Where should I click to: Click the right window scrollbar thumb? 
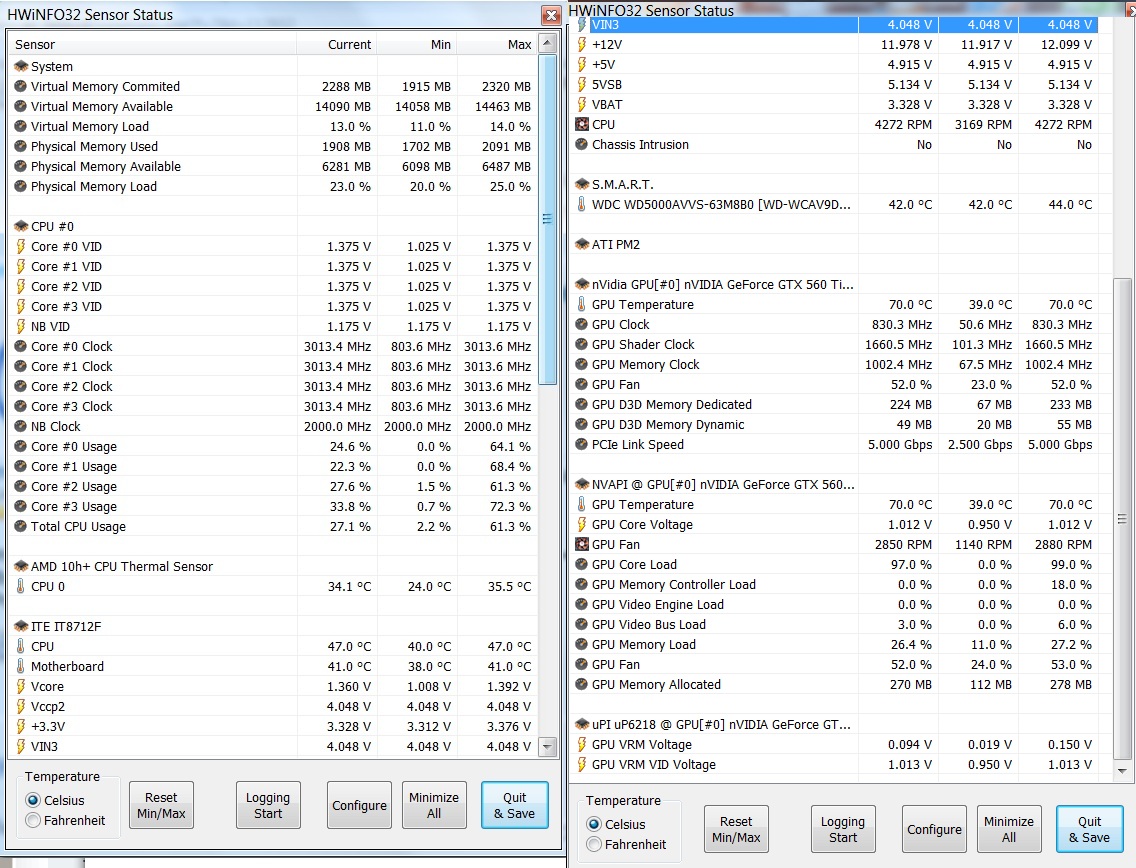pos(1122,519)
